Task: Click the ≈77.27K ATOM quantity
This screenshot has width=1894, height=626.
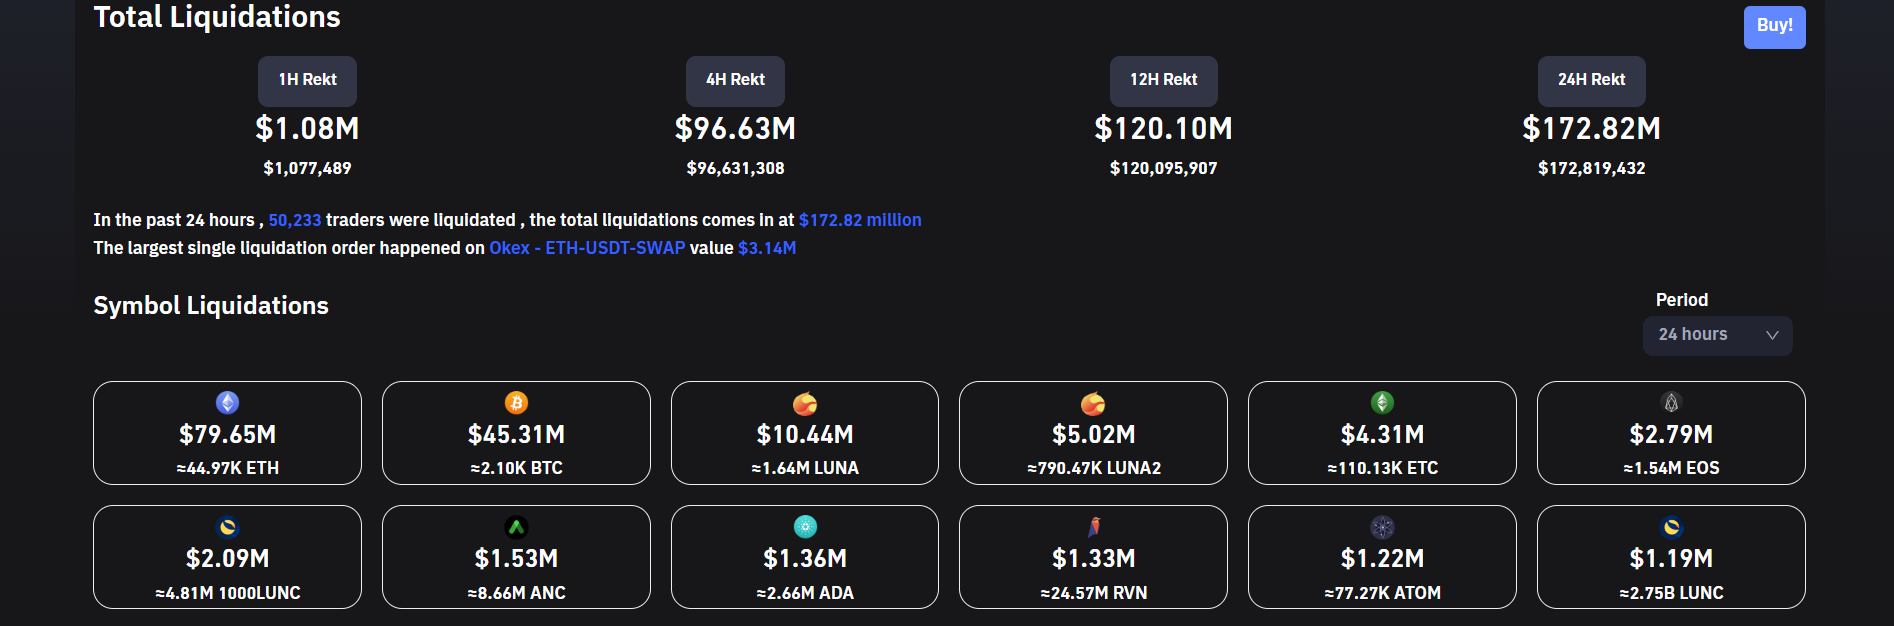Action: point(1382,593)
